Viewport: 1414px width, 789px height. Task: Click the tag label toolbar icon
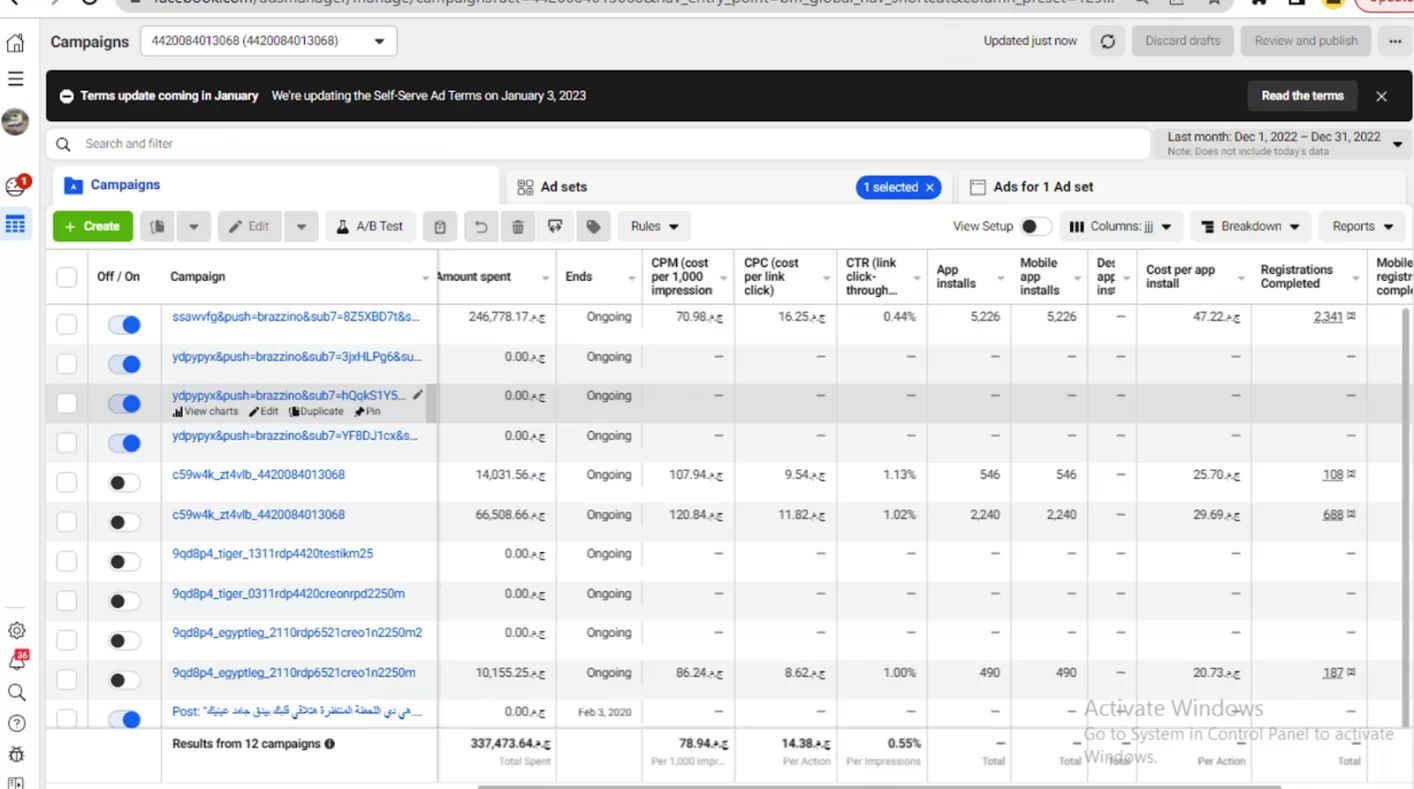pos(593,227)
